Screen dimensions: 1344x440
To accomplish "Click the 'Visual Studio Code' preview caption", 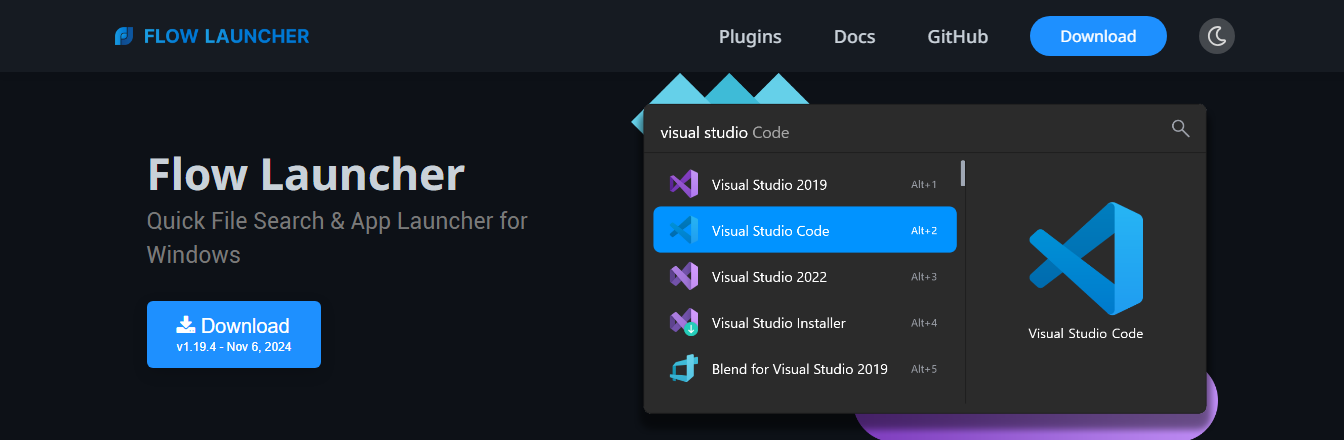I will (x=1086, y=334).
